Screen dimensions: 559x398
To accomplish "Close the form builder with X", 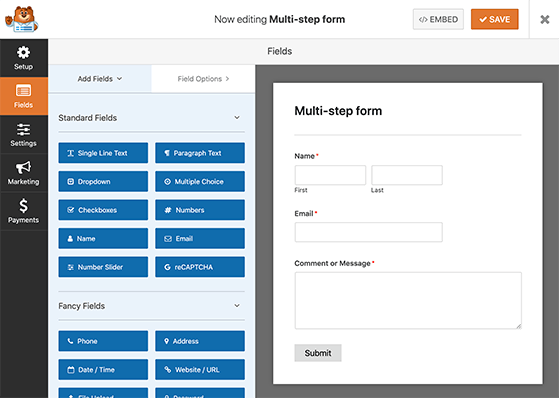I will [544, 19].
